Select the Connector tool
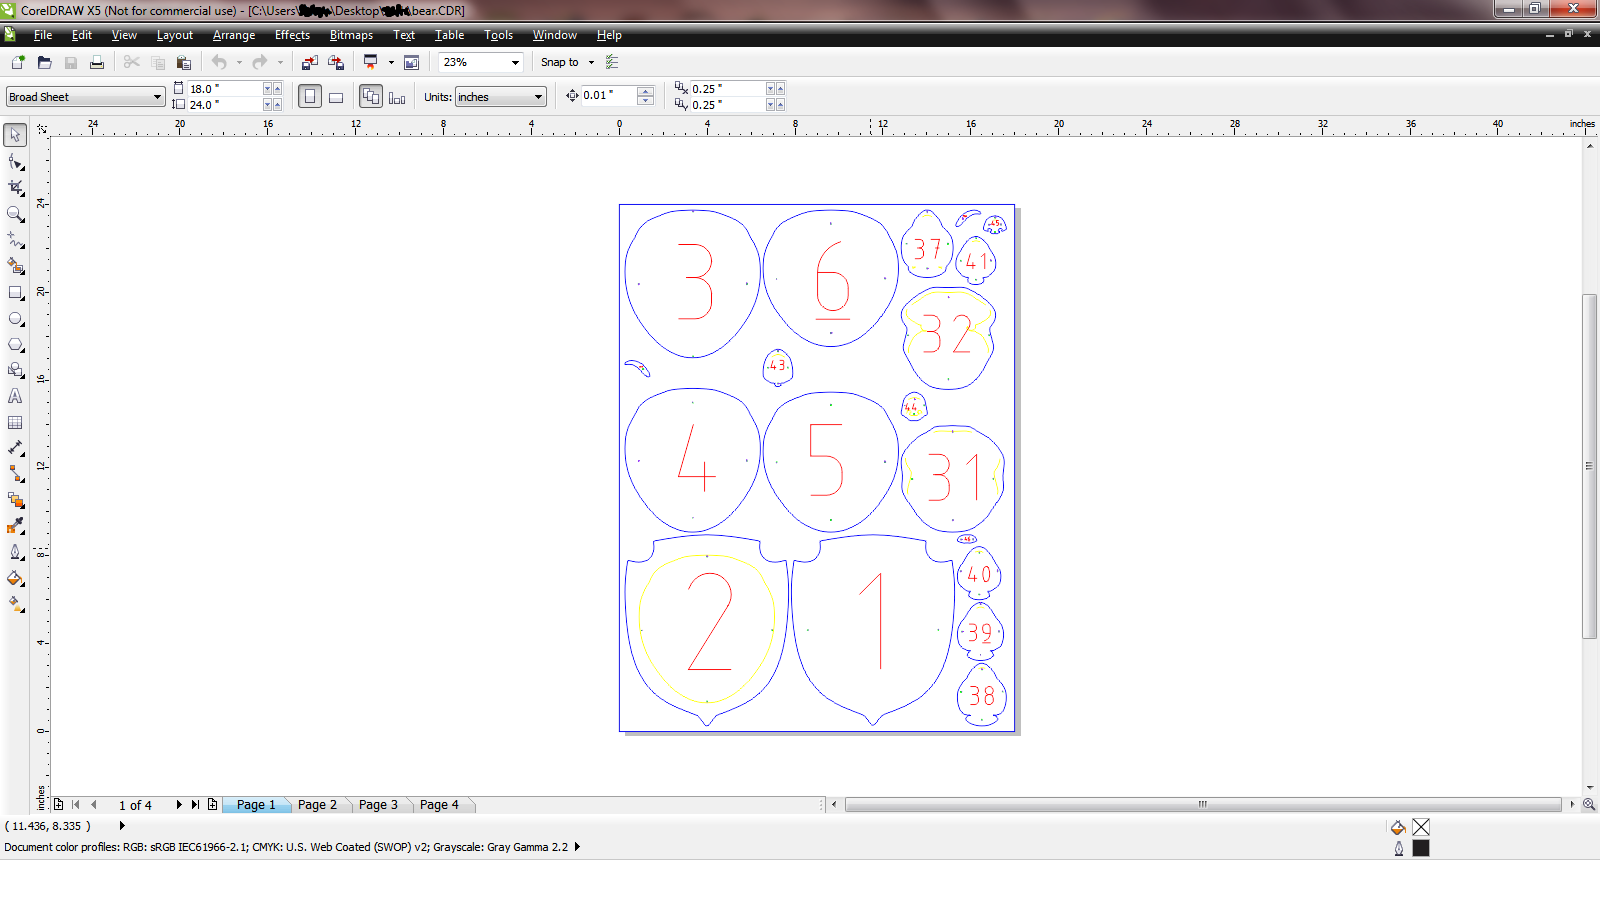 15,474
